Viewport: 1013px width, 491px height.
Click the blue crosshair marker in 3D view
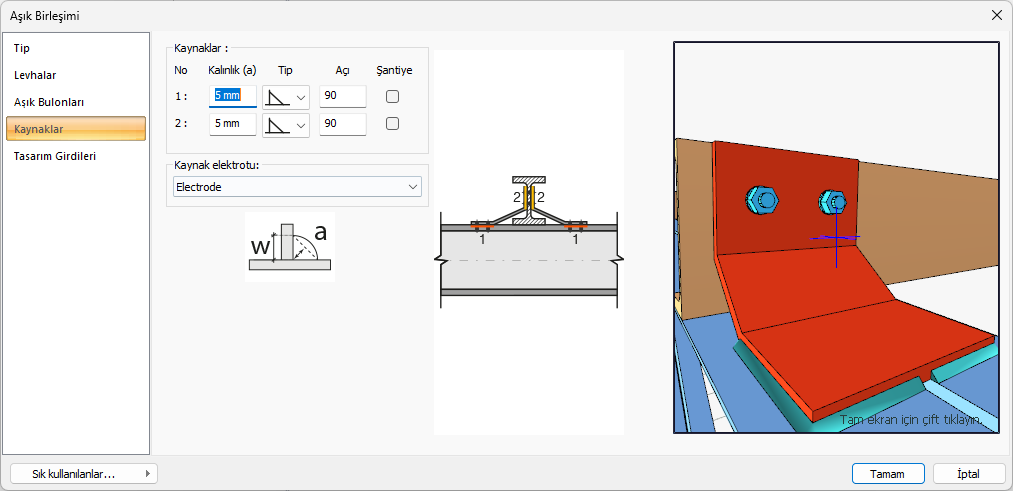(836, 238)
